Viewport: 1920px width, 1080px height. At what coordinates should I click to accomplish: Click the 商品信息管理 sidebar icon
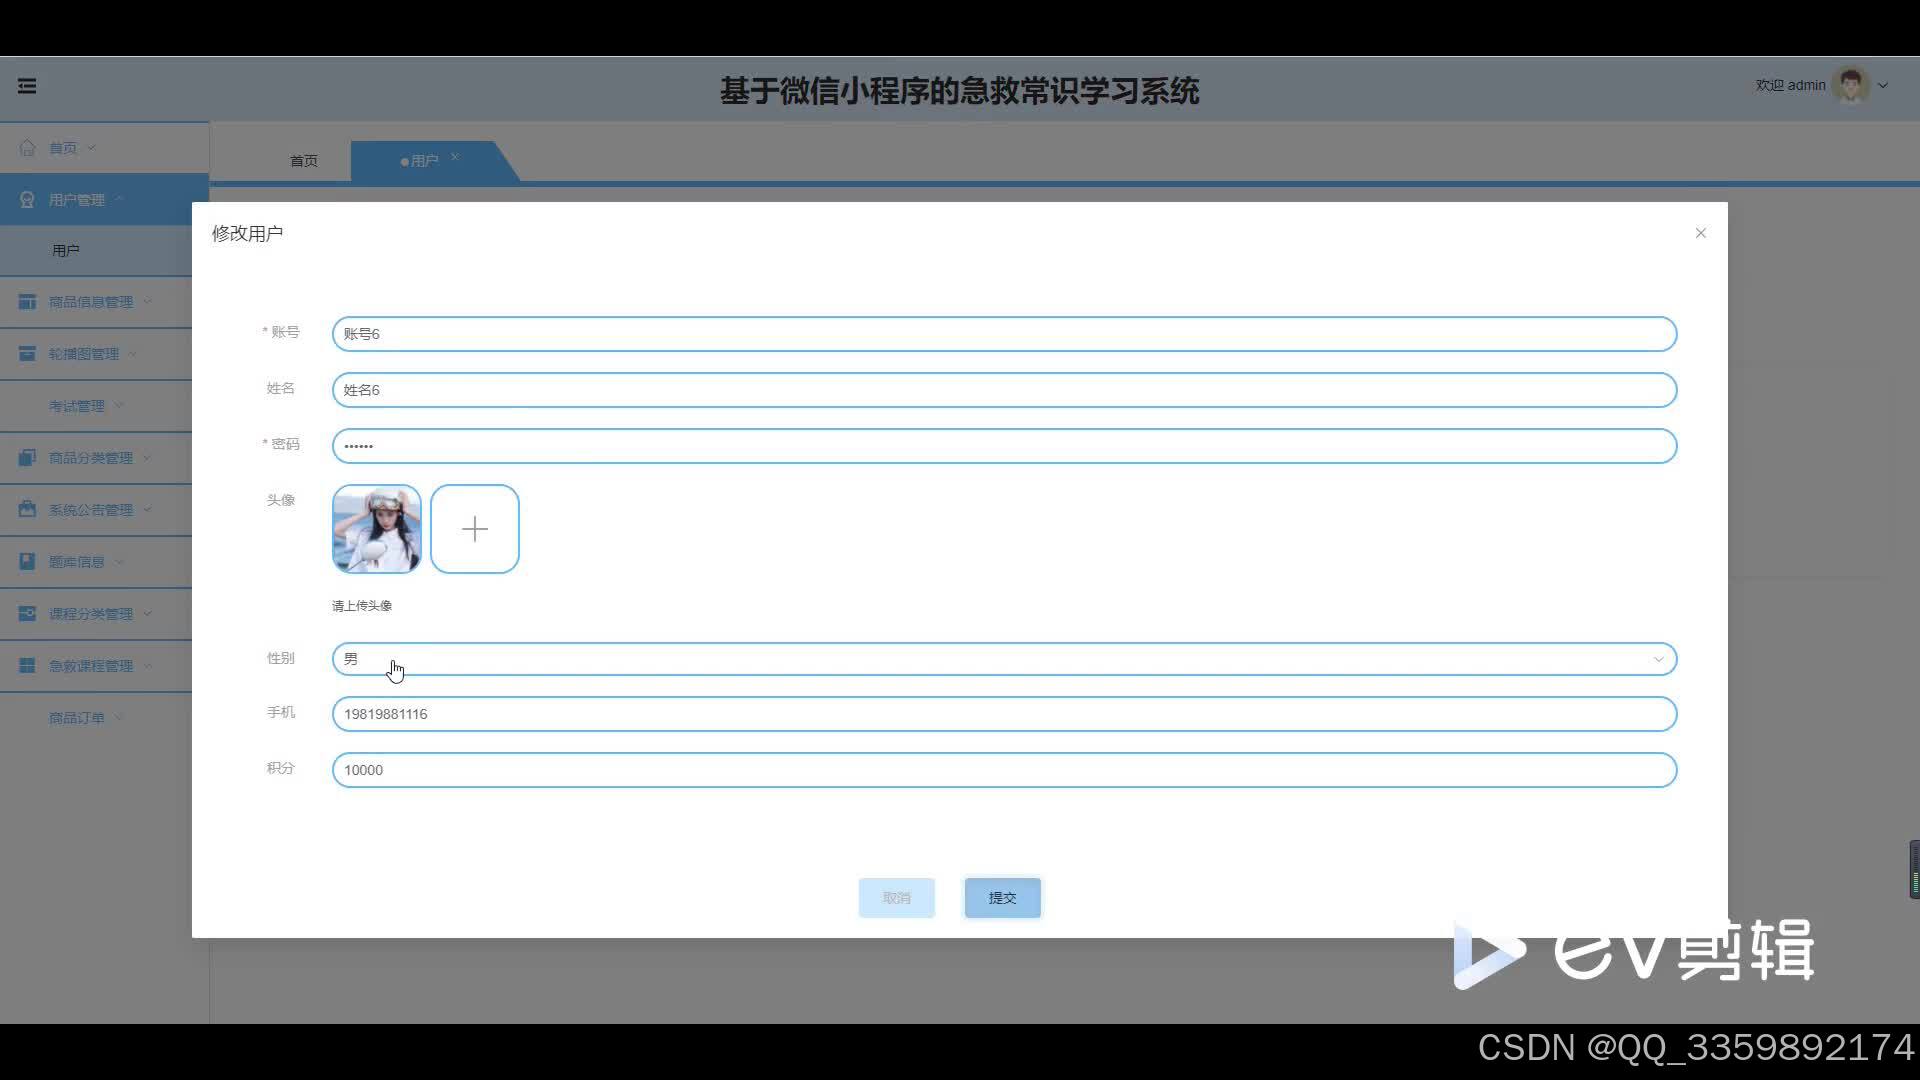pos(27,302)
